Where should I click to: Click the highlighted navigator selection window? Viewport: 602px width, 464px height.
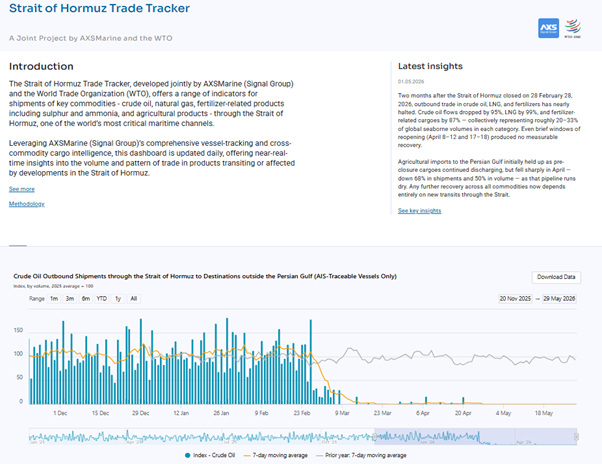[x=475, y=437]
